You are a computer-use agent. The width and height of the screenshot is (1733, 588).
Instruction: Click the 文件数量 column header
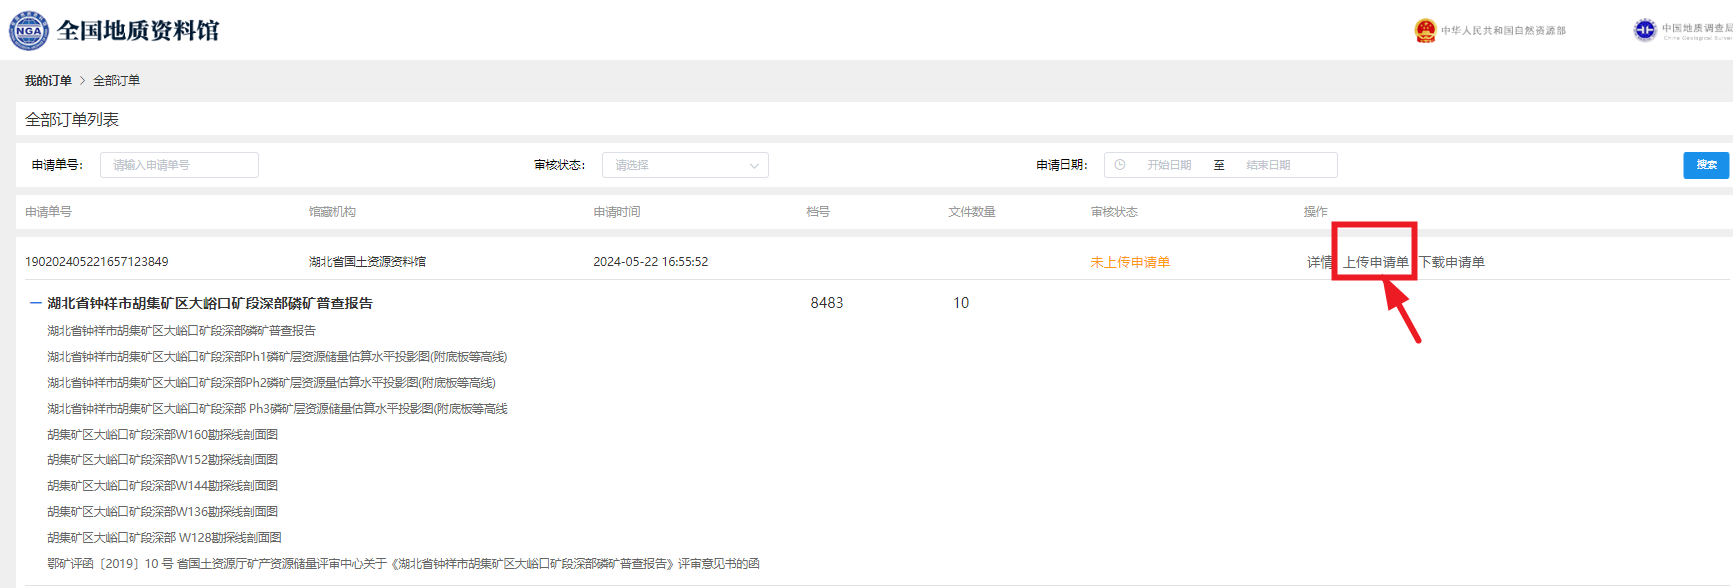click(x=972, y=212)
